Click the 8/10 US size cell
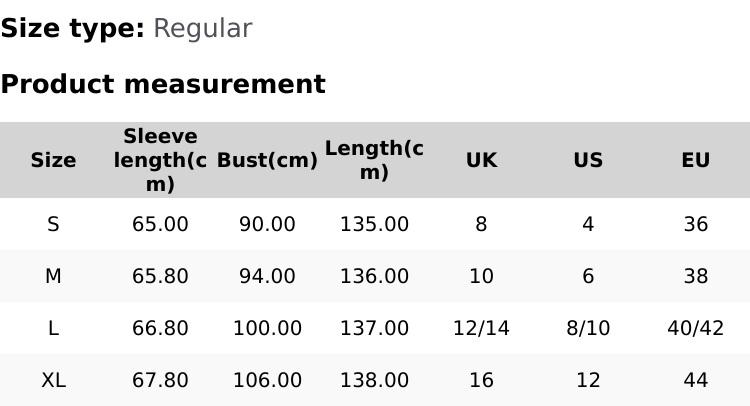The image size is (750, 406). pos(588,328)
